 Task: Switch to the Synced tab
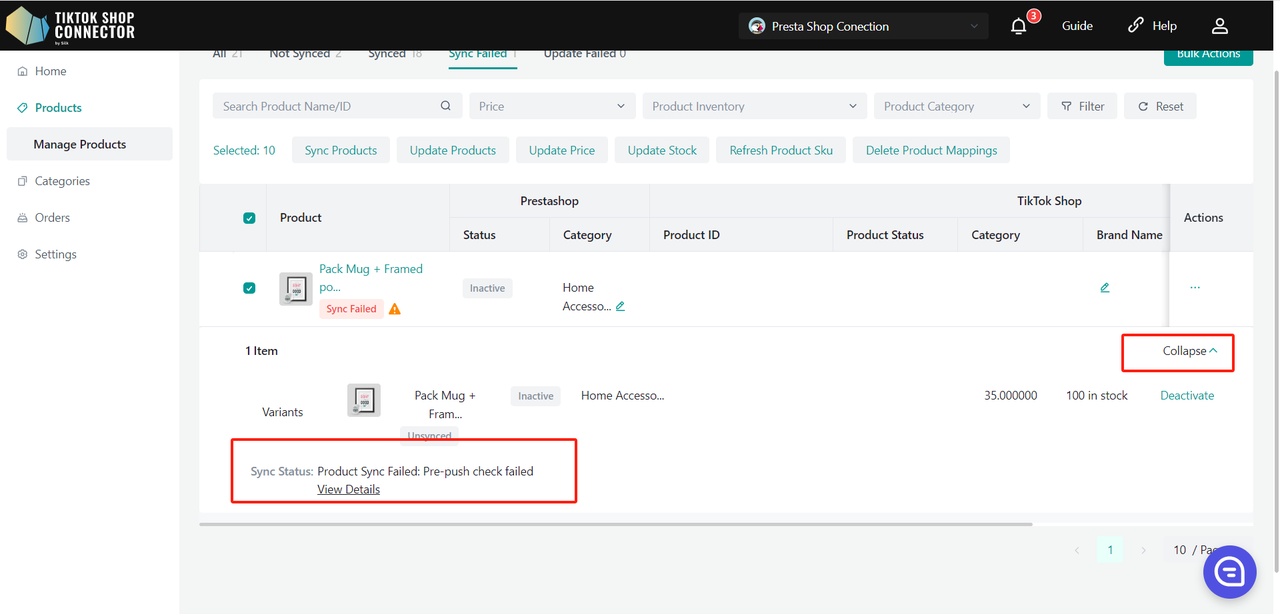click(395, 54)
